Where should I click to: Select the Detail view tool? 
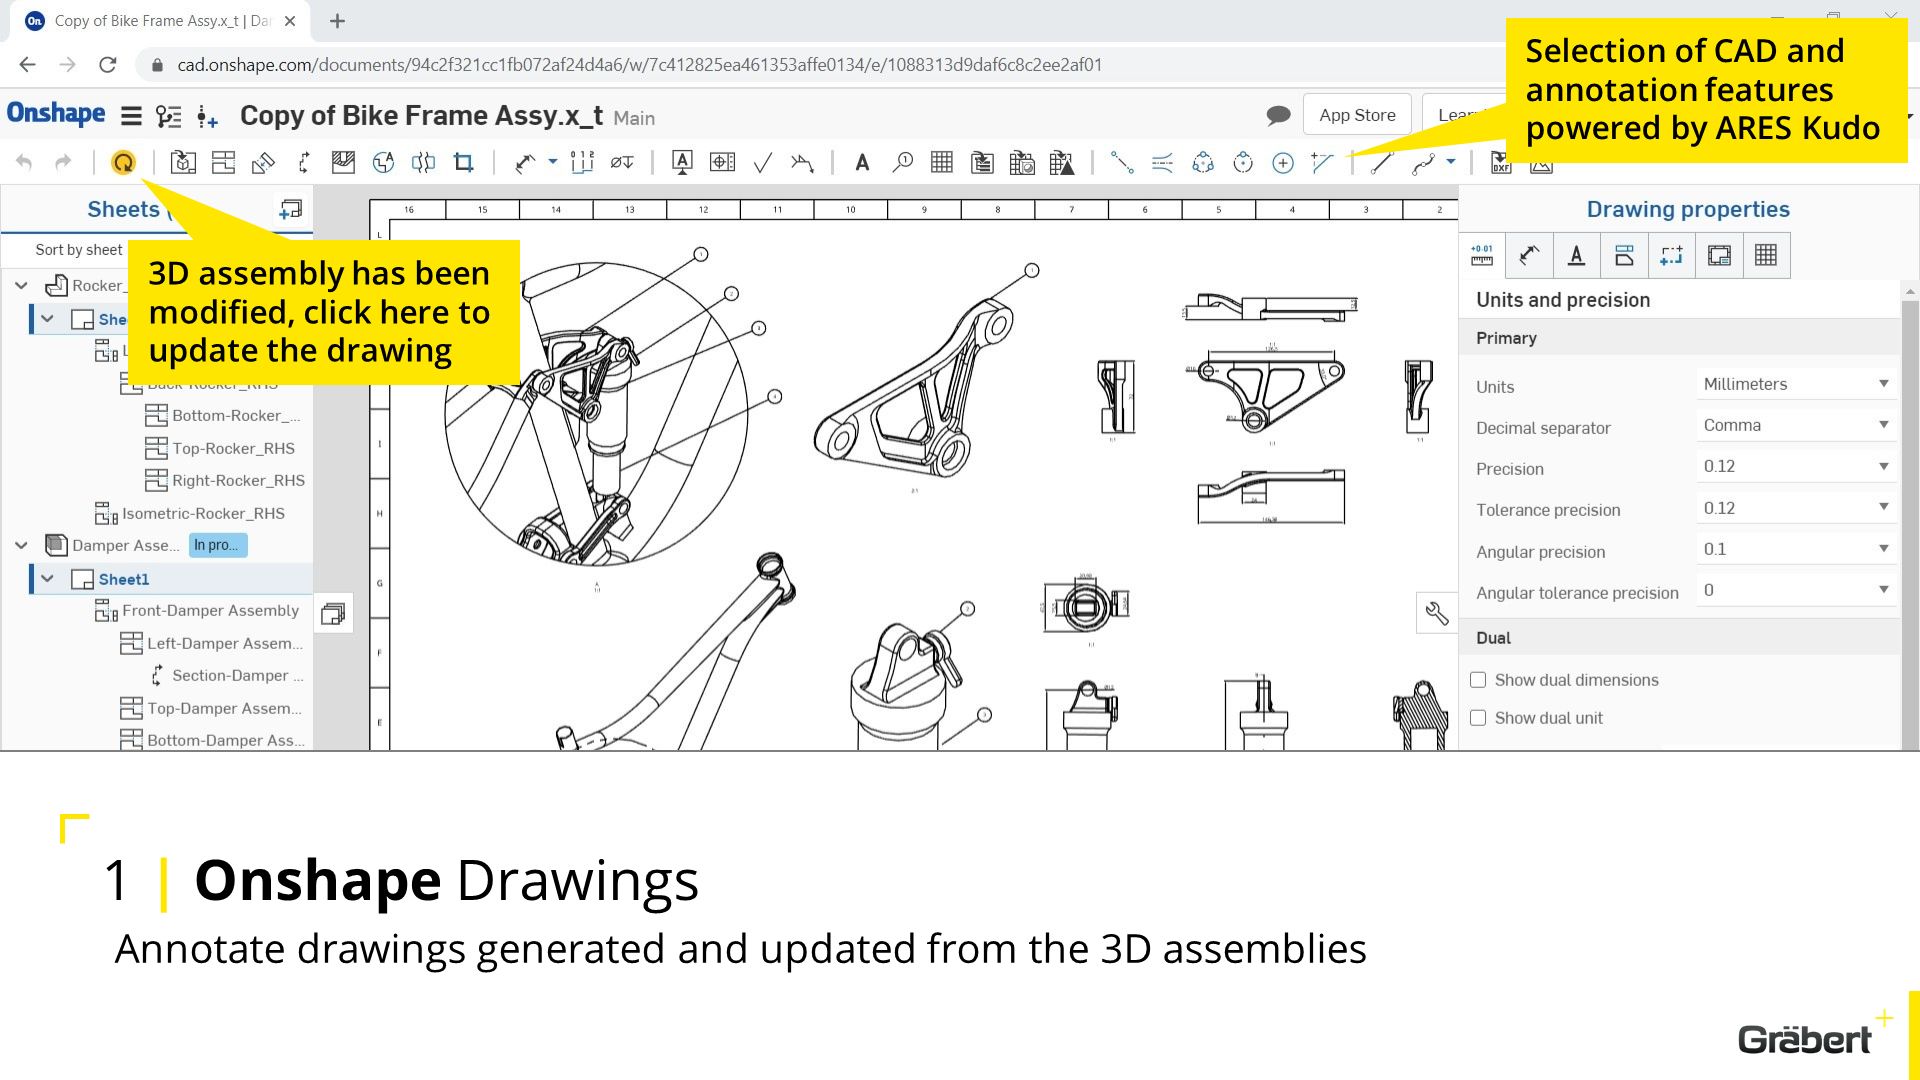(383, 162)
